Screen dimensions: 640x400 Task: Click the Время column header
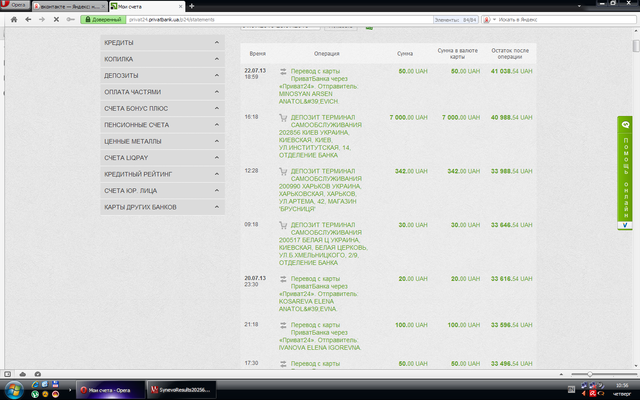(258, 53)
